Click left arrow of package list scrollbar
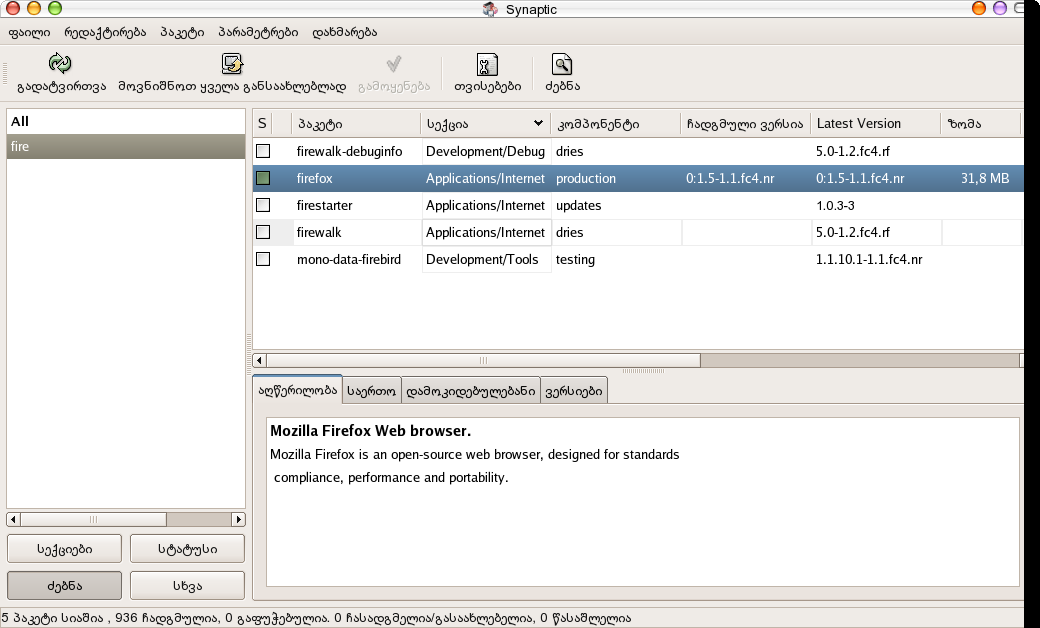This screenshot has width=1040, height=628. click(260, 360)
